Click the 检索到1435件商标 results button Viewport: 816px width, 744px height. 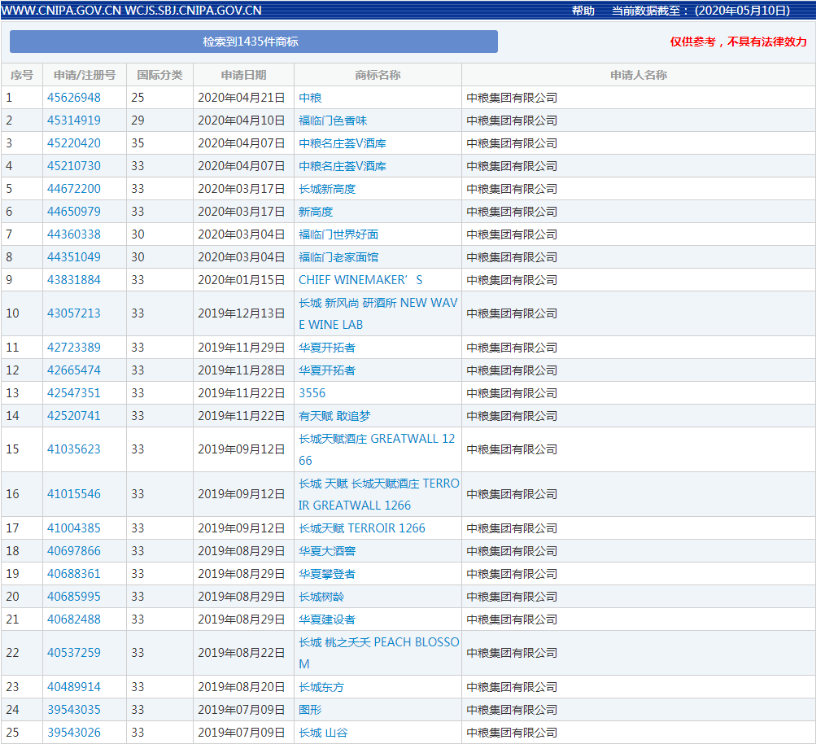253,42
